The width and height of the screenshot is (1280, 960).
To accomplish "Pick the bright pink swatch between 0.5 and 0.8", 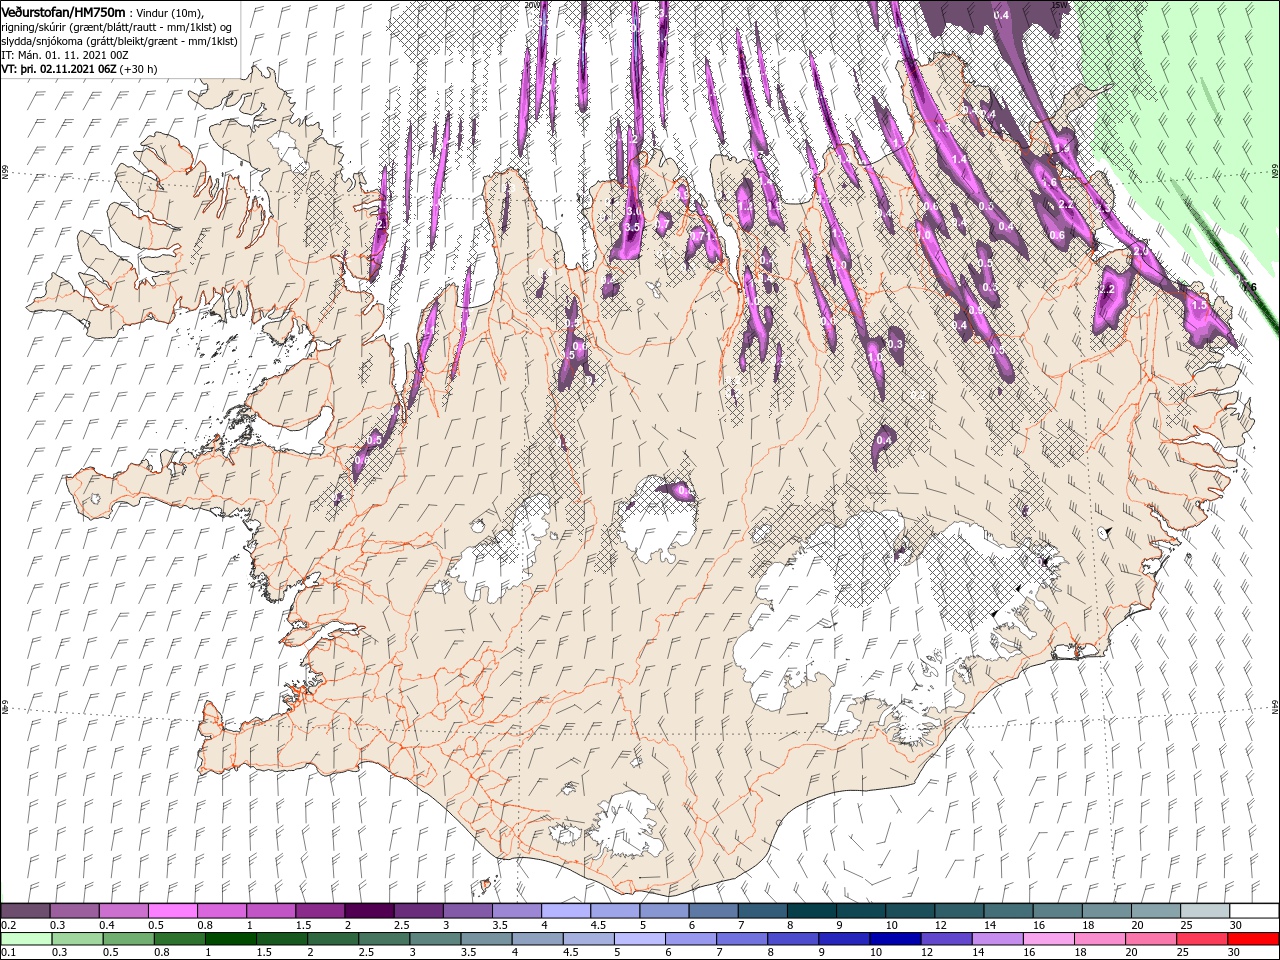I will 172,911.
